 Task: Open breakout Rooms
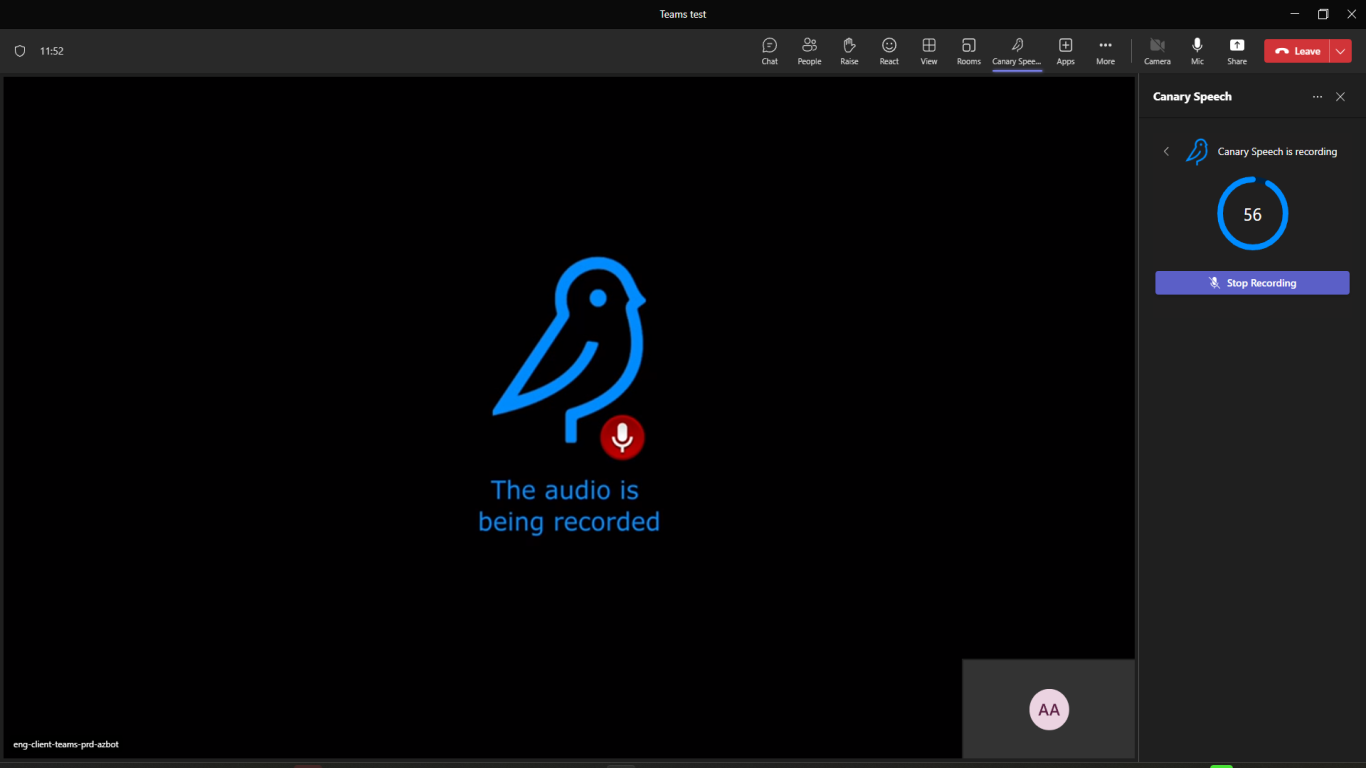tap(969, 51)
